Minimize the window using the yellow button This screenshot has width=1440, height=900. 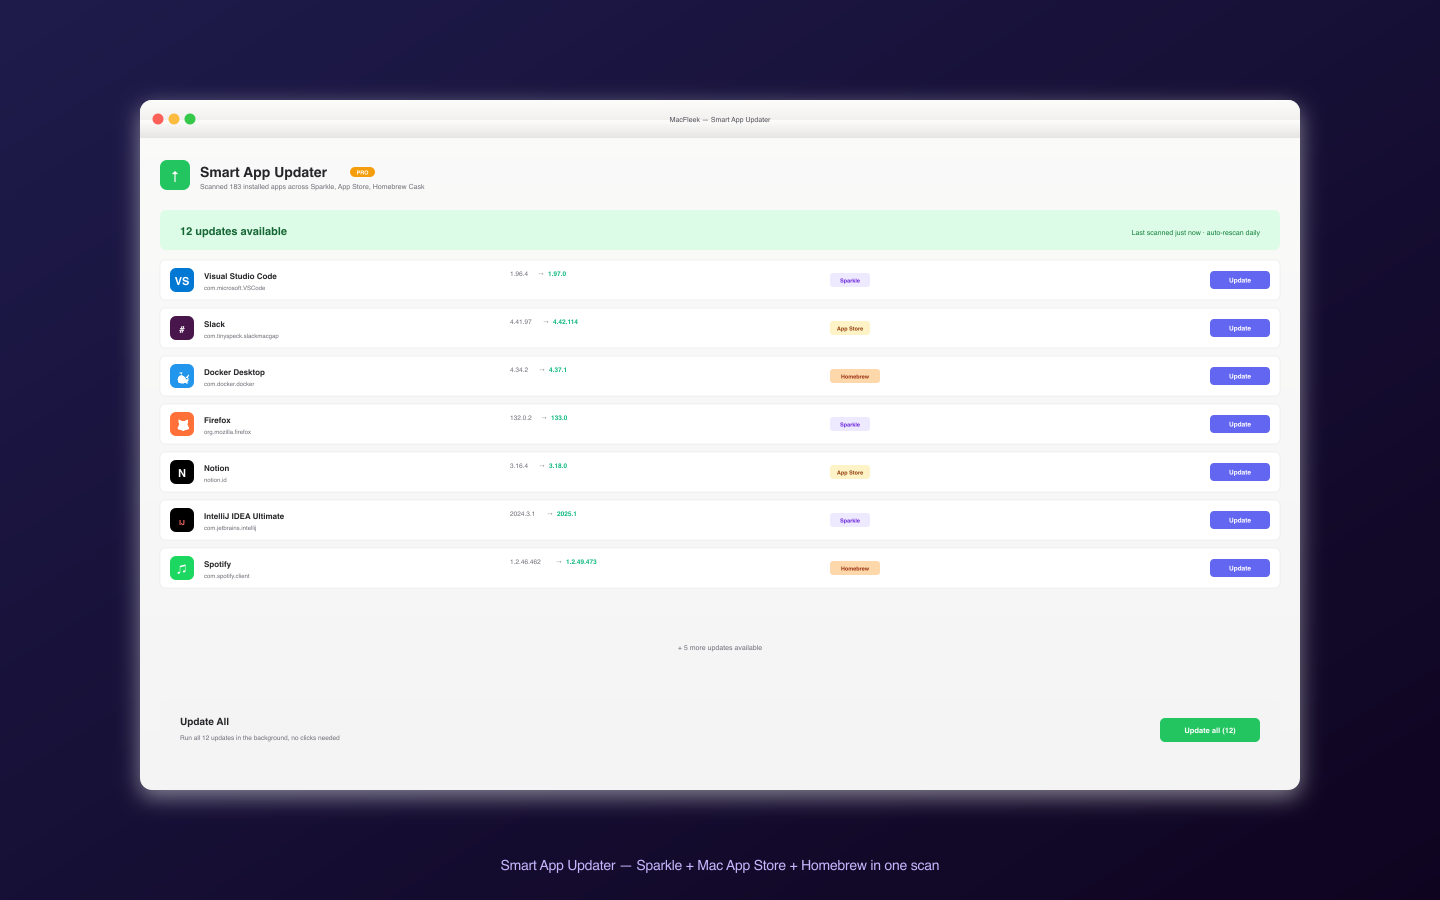[174, 119]
